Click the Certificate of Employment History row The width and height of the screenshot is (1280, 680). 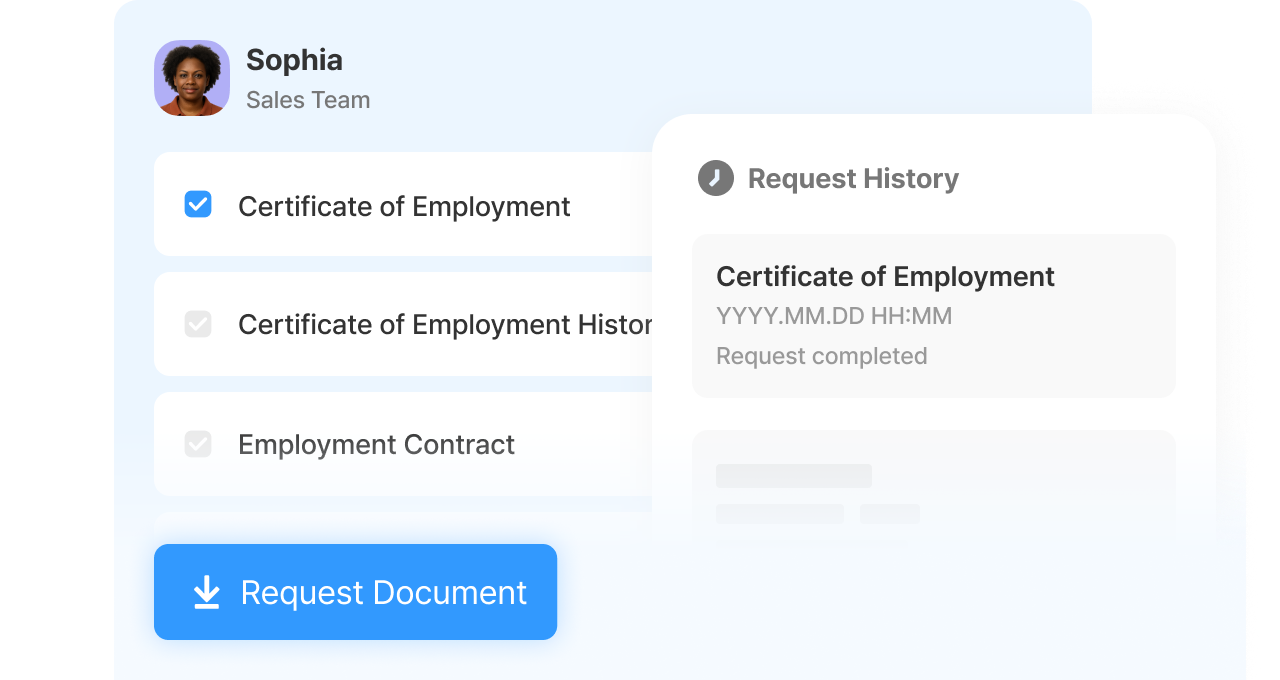coord(404,324)
